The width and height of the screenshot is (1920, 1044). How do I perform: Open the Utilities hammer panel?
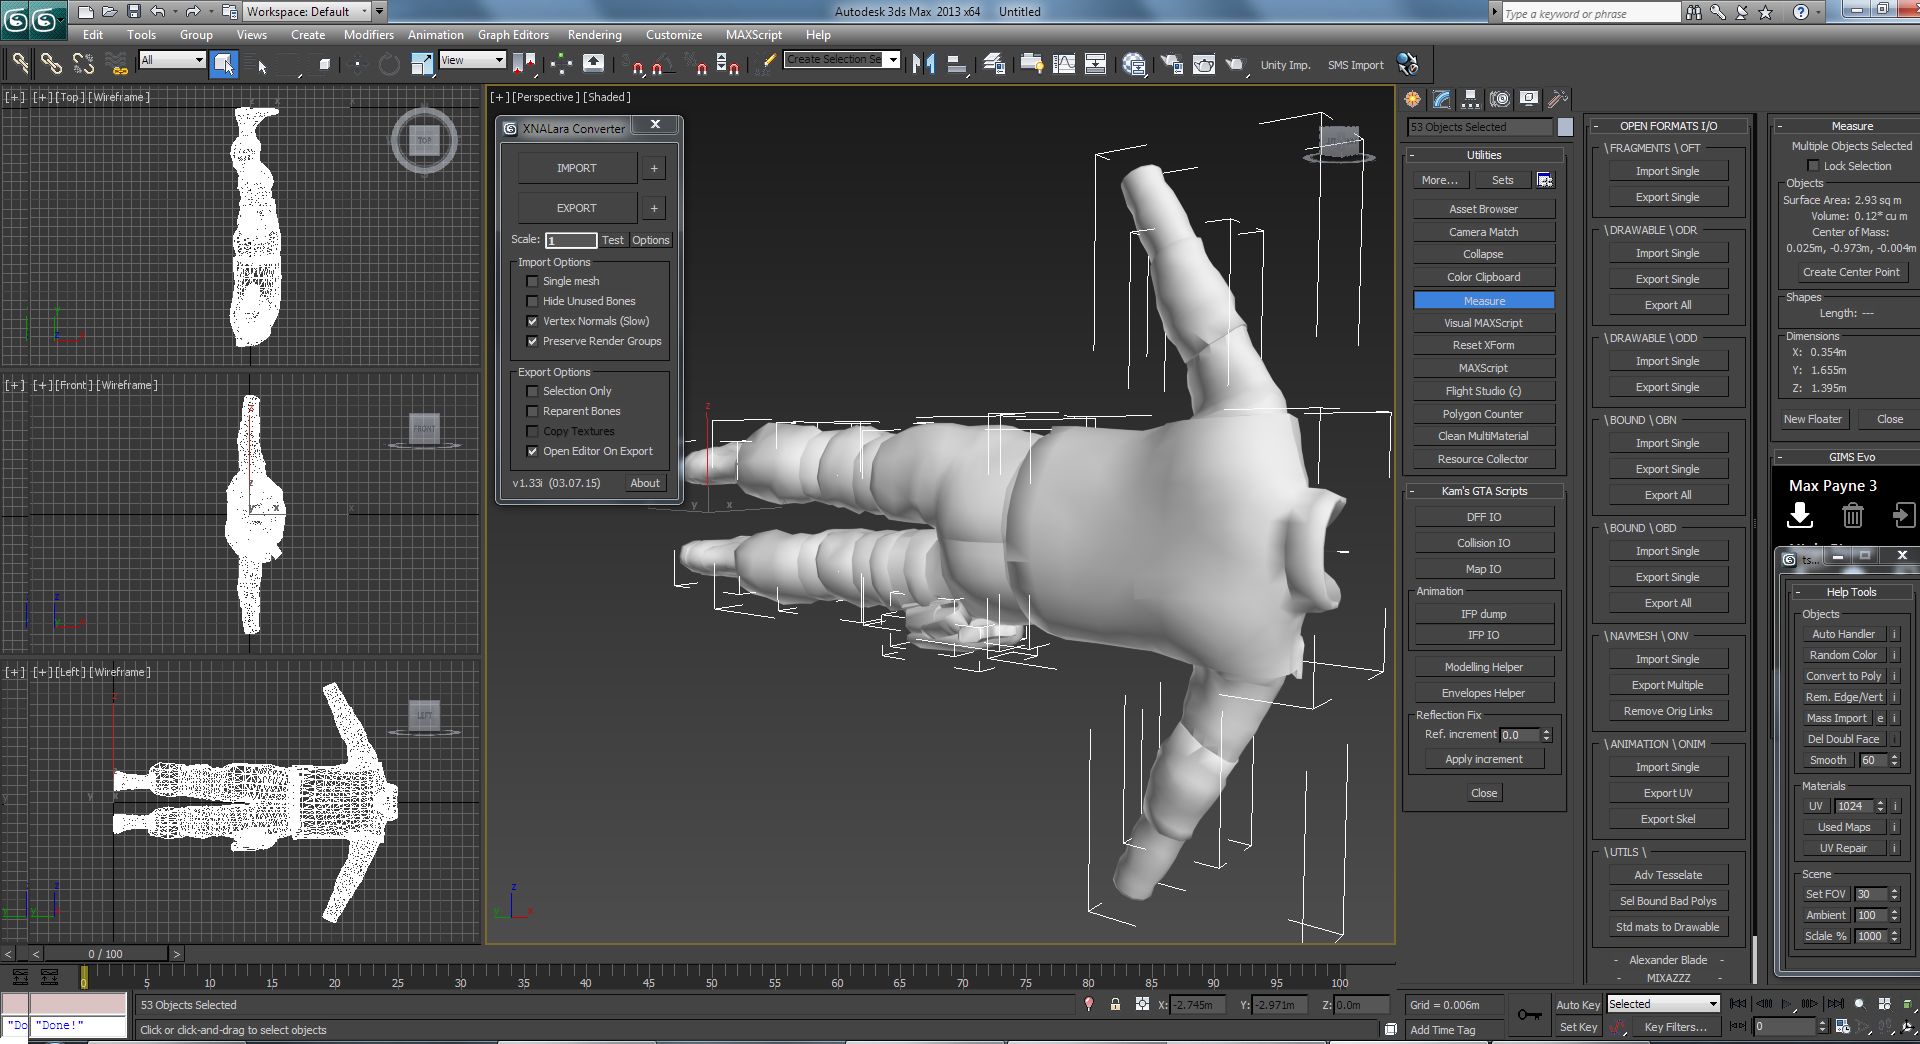coord(1557,99)
